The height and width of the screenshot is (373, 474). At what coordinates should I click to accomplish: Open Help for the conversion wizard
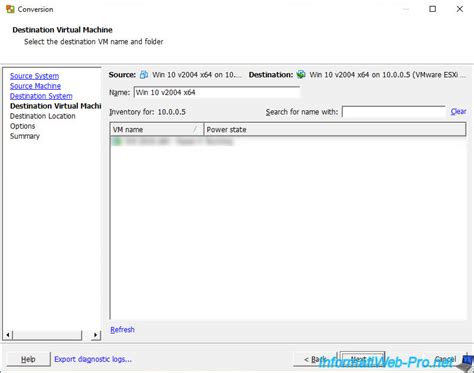[x=28, y=359]
